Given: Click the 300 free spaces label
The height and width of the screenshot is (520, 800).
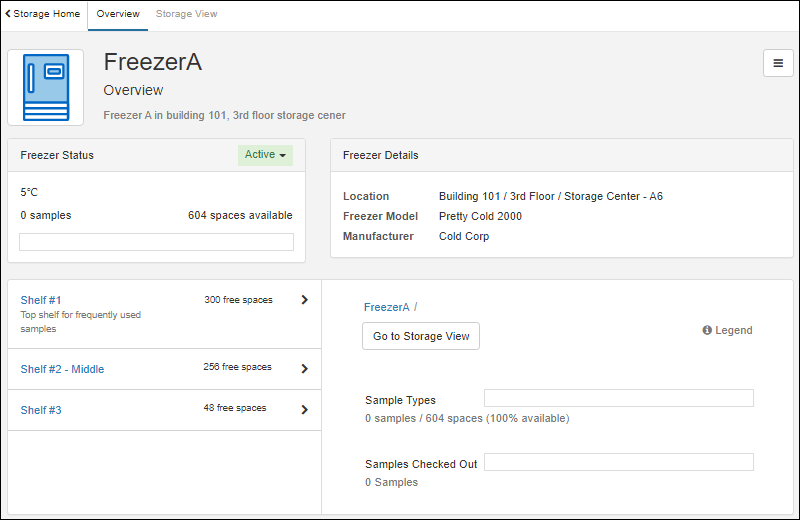Looking at the screenshot, I should point(238,300).
